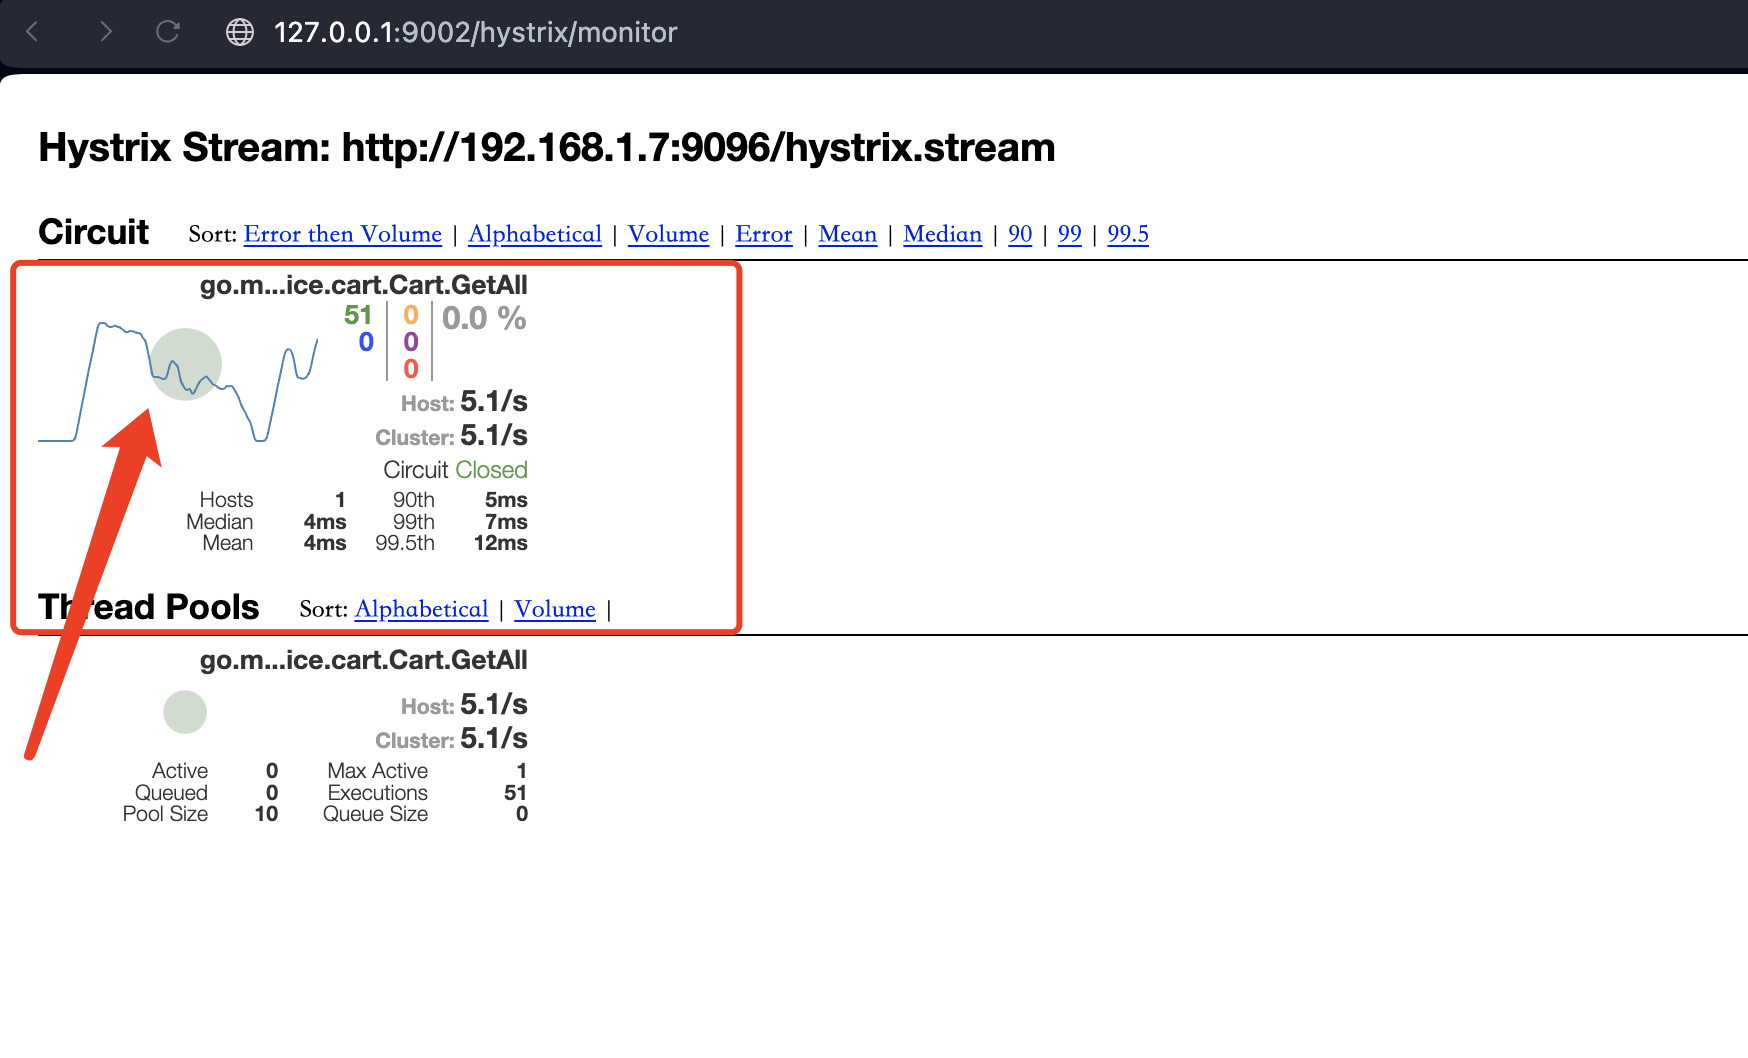This screenshot has height=1058, width=1748.
Task: Click the 90th latency value 5ms
Action: pyautogui.click(x=506, y=500)
